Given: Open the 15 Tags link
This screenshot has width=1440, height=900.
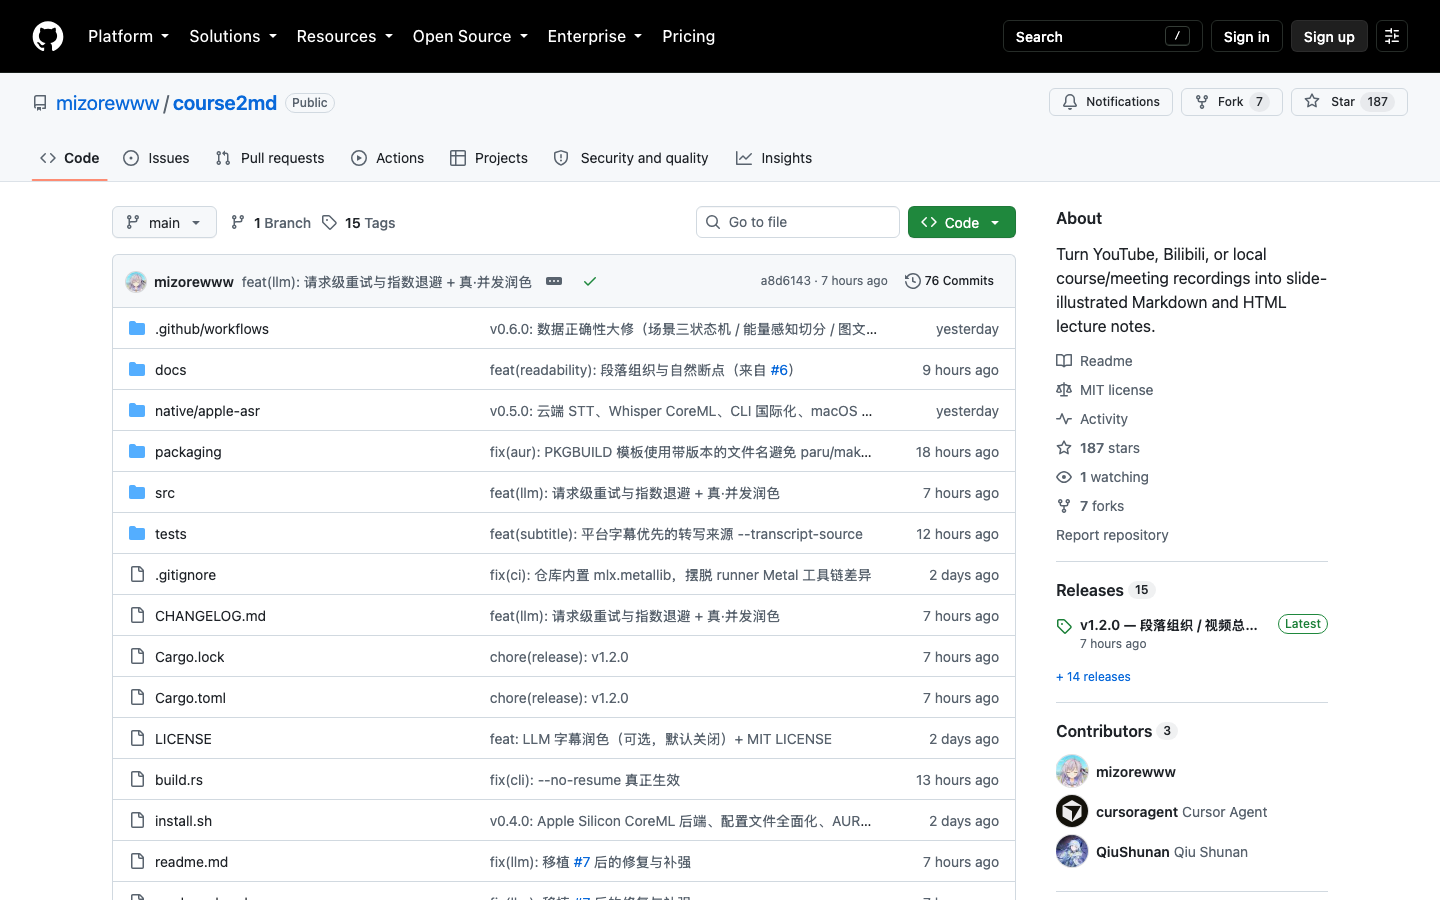Looking at the screenshot, I should point(359,223).
